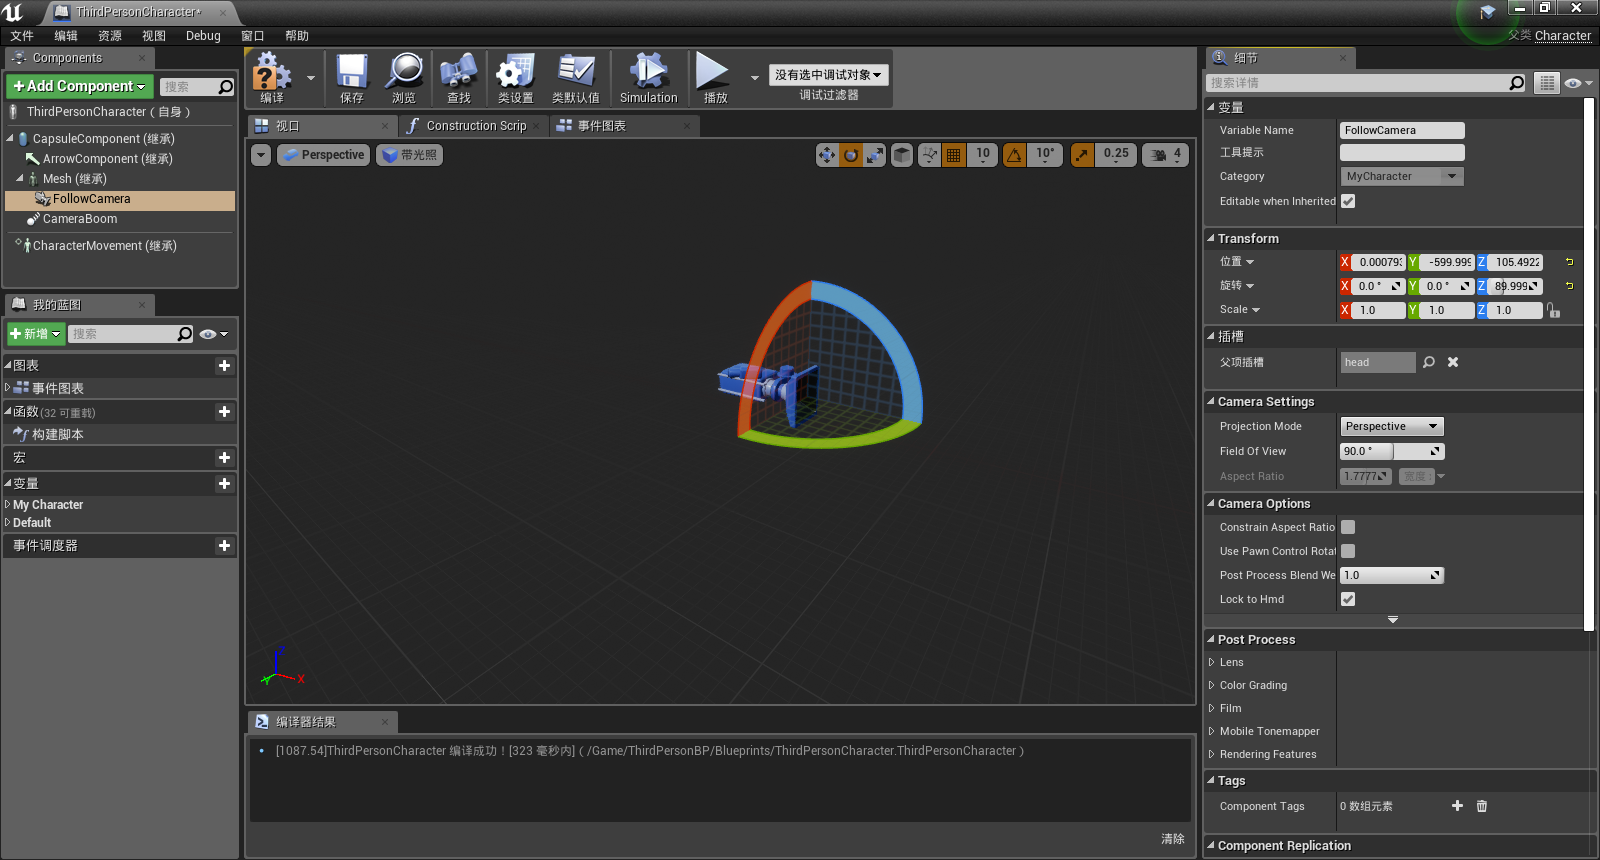Click the 编译 compile toolbar icon
Image resolution: width=1600 pixels, height=860 pixels.
tap(271, 78)
